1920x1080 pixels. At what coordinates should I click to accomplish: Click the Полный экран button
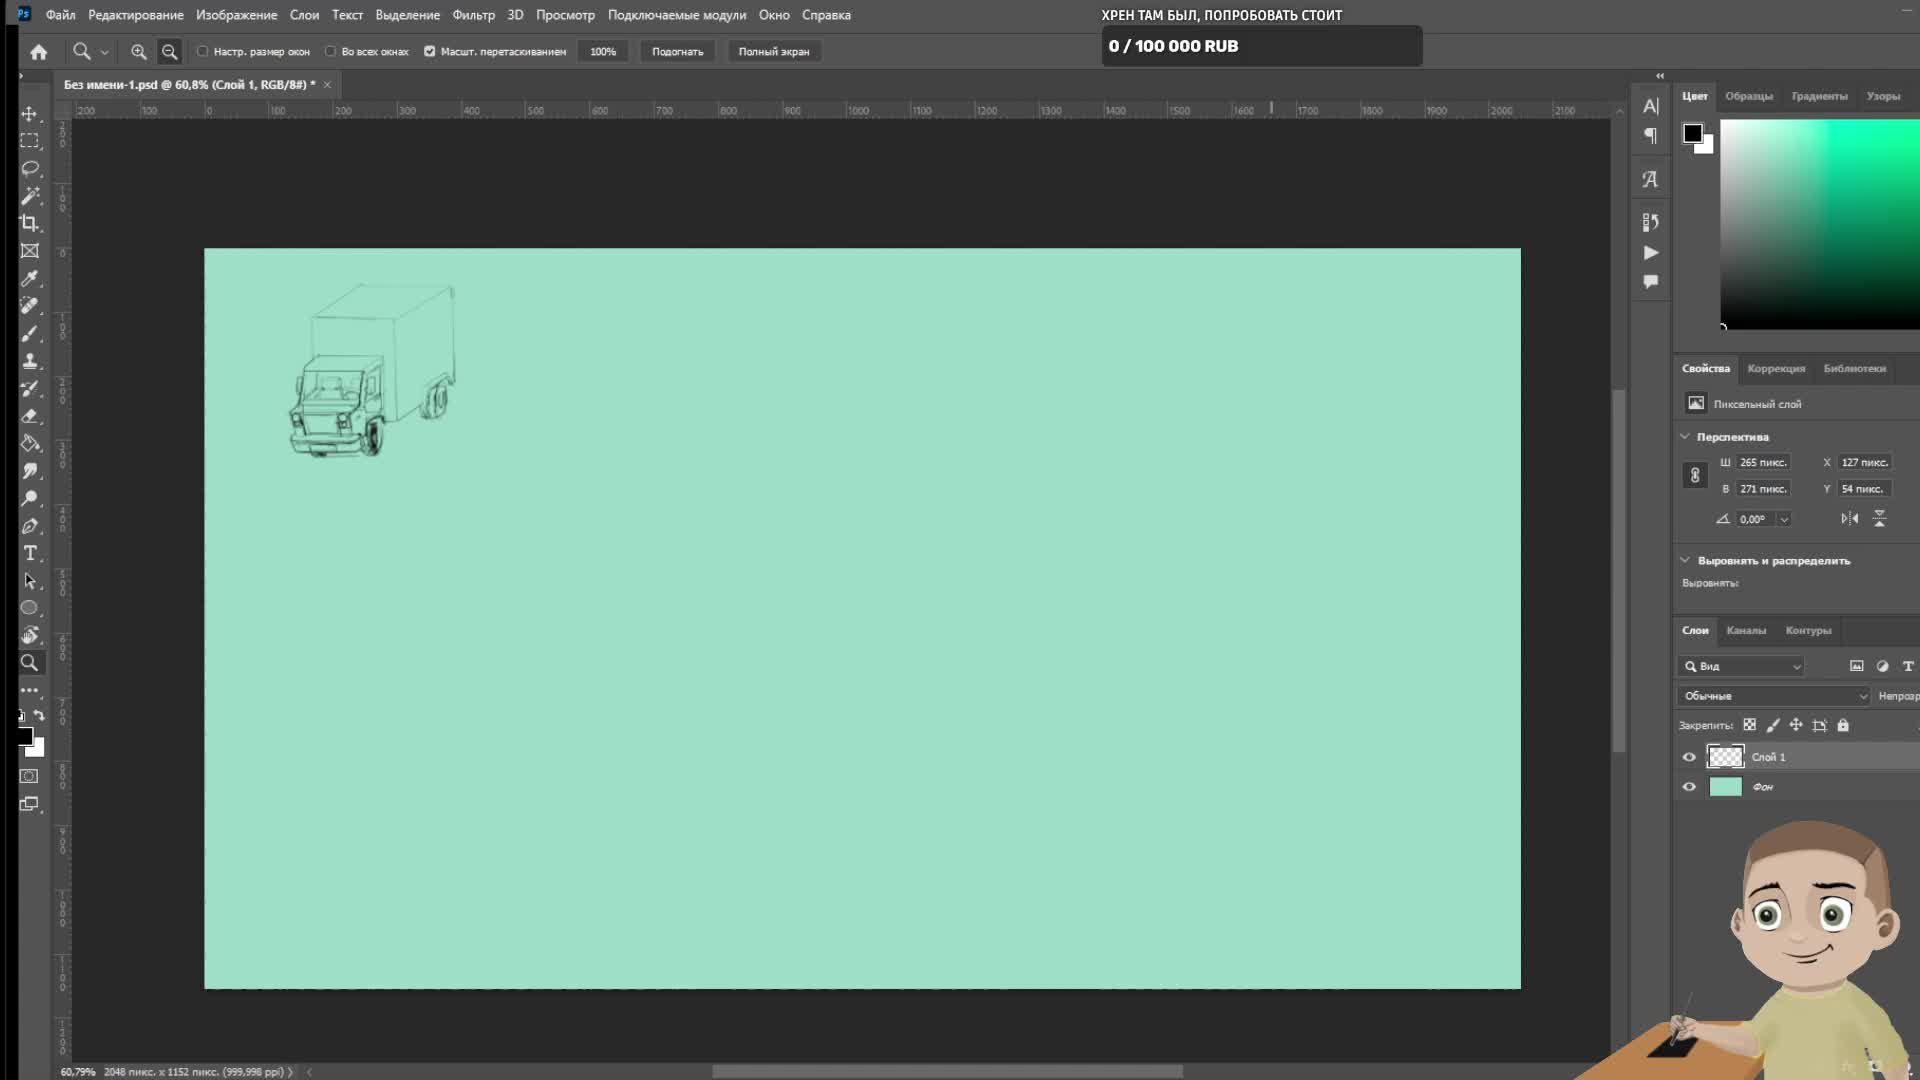pos(773,52)
